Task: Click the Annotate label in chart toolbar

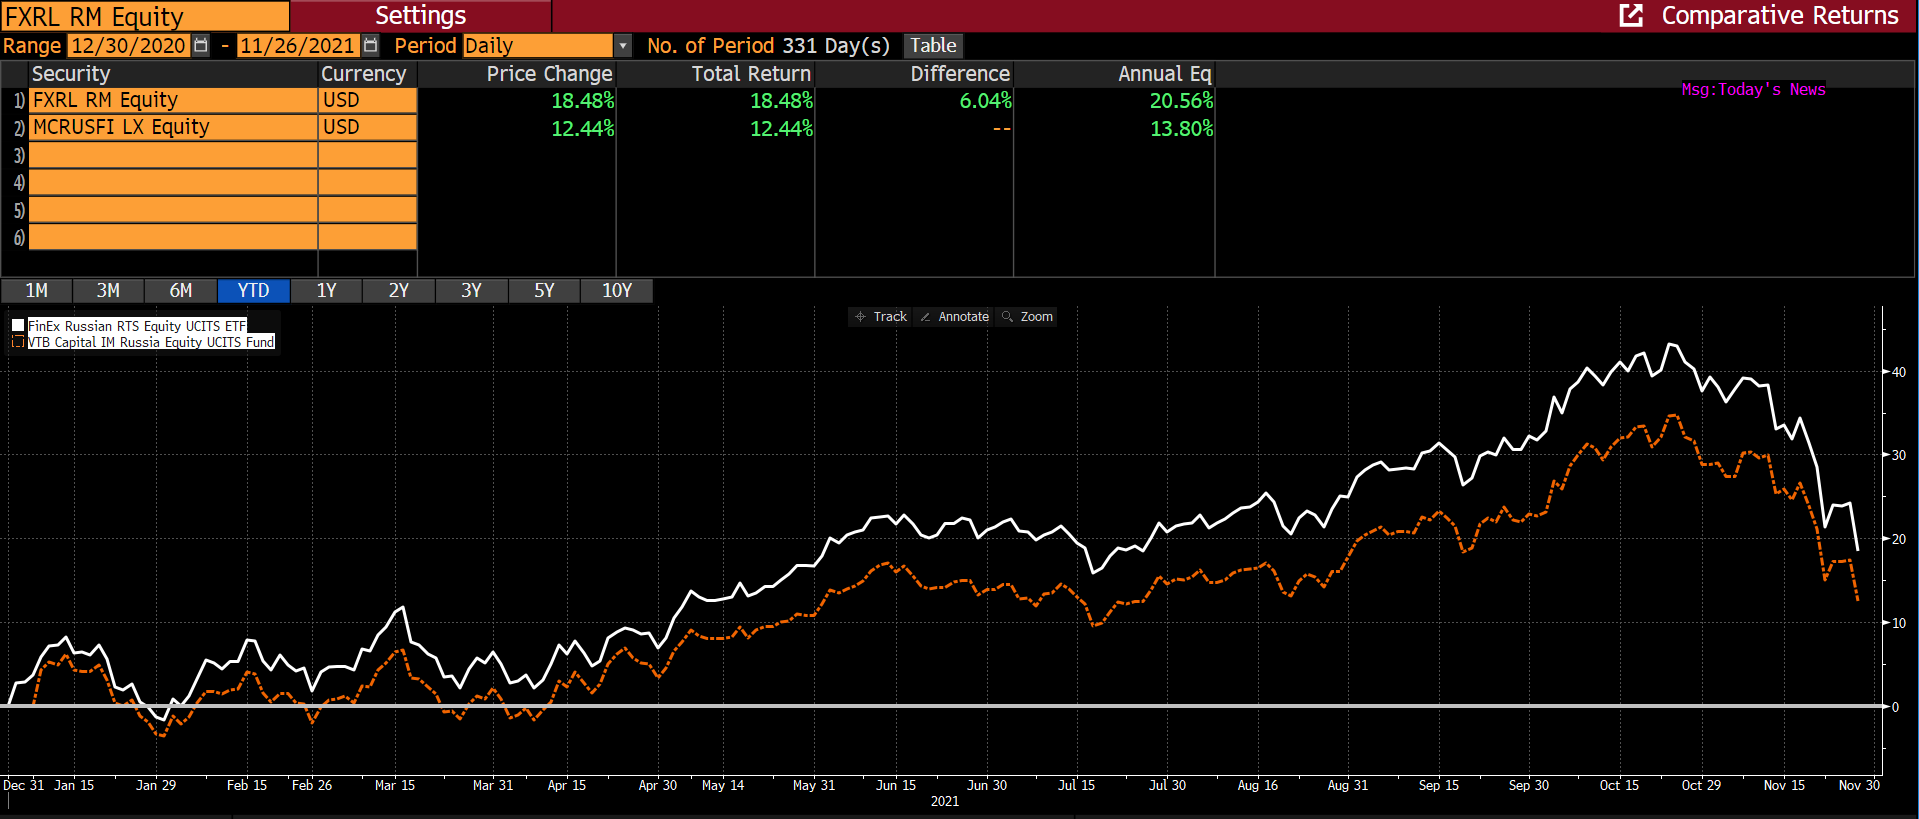Action: tap(964, 317)
